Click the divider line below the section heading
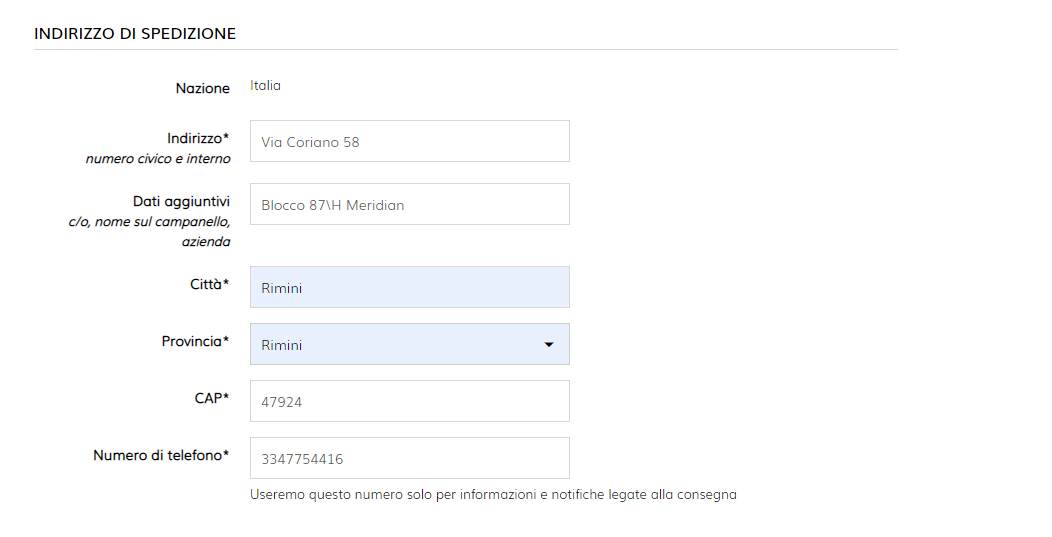 pos(465,50)
